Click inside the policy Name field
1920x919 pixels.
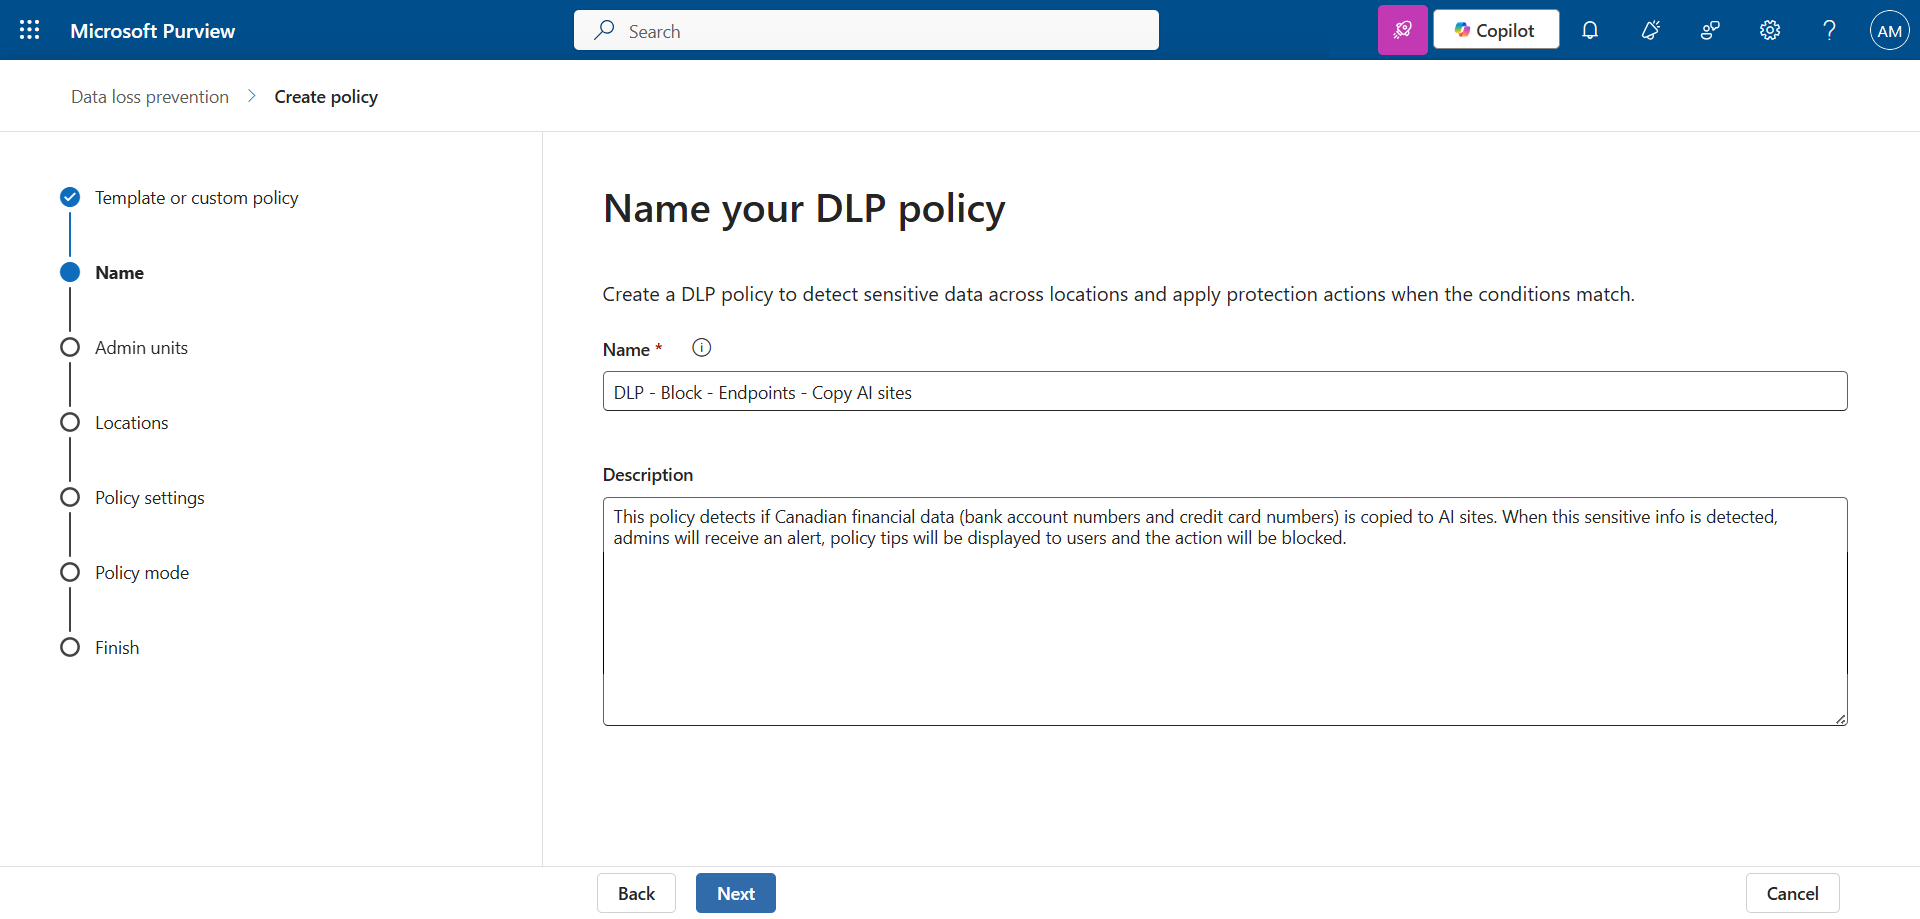(x=1224, y=392)
